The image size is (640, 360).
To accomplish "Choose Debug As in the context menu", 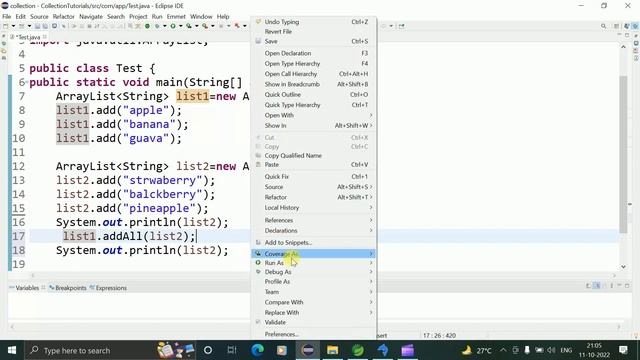I will click(x=313, y=272).
